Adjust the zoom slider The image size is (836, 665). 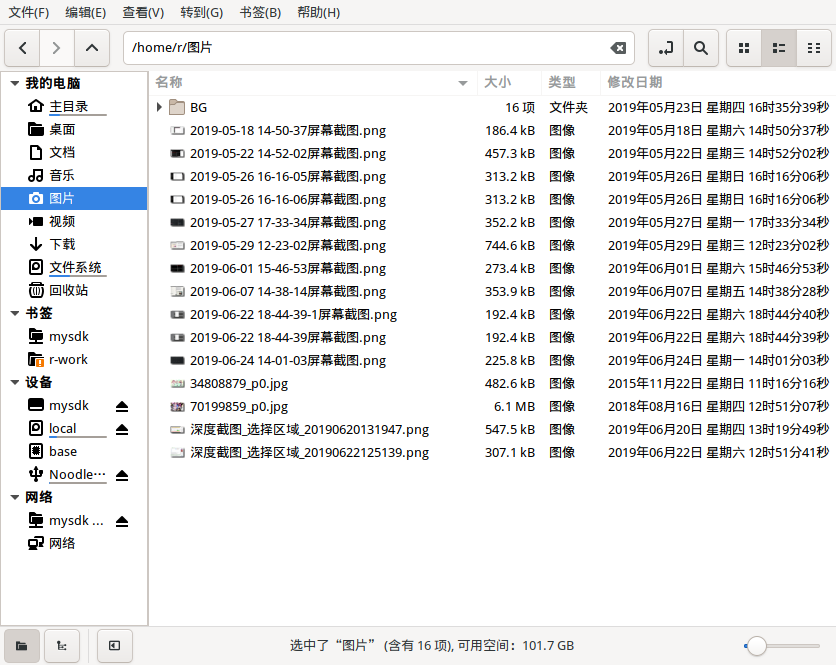pos(757,646)
